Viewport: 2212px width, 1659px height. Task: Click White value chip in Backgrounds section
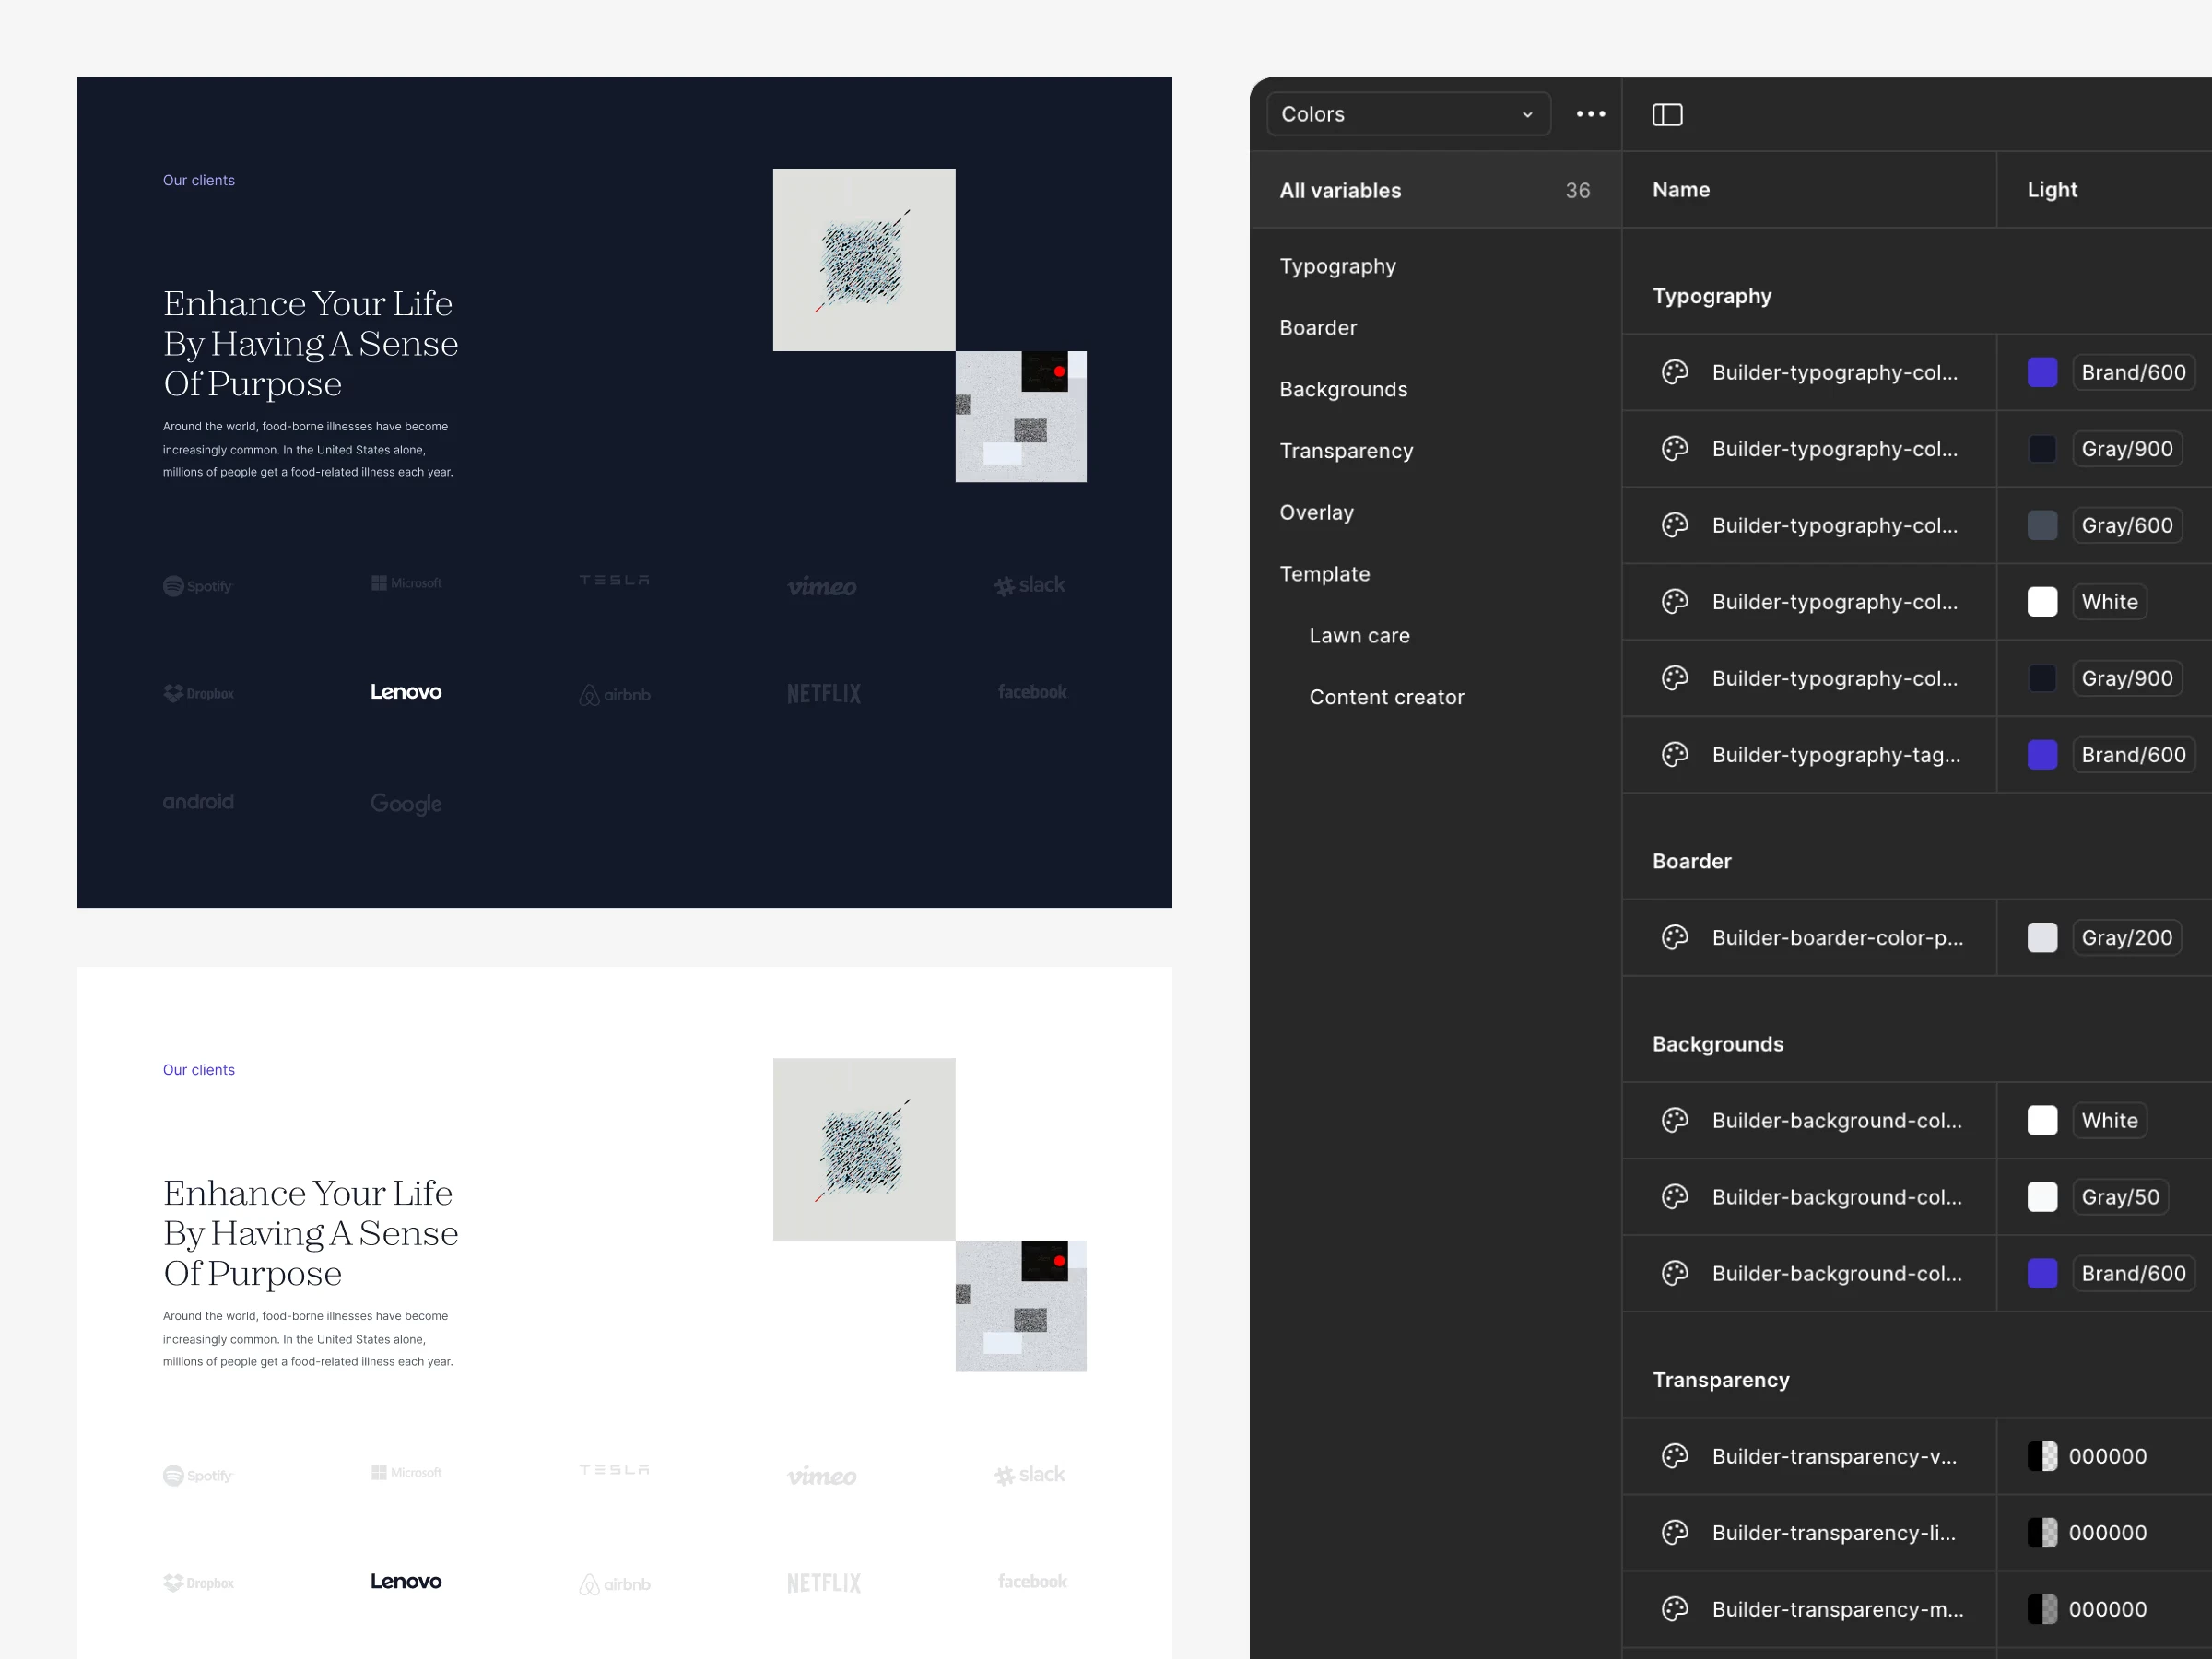2108,1120
